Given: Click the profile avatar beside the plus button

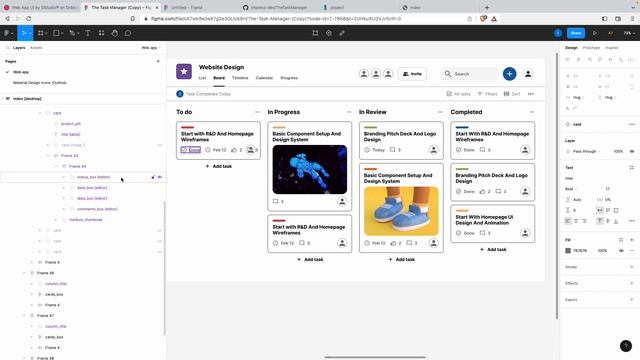Looking at the screenshot, I should tap(528, 74).
